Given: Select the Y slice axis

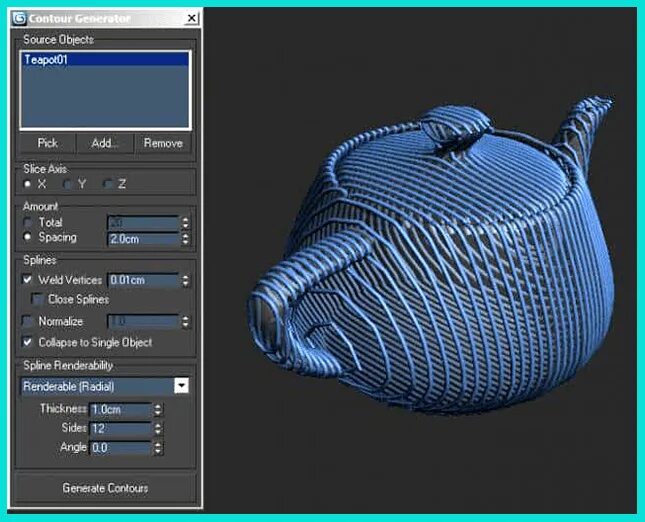Looking at the screenshot, I should 67,184.
